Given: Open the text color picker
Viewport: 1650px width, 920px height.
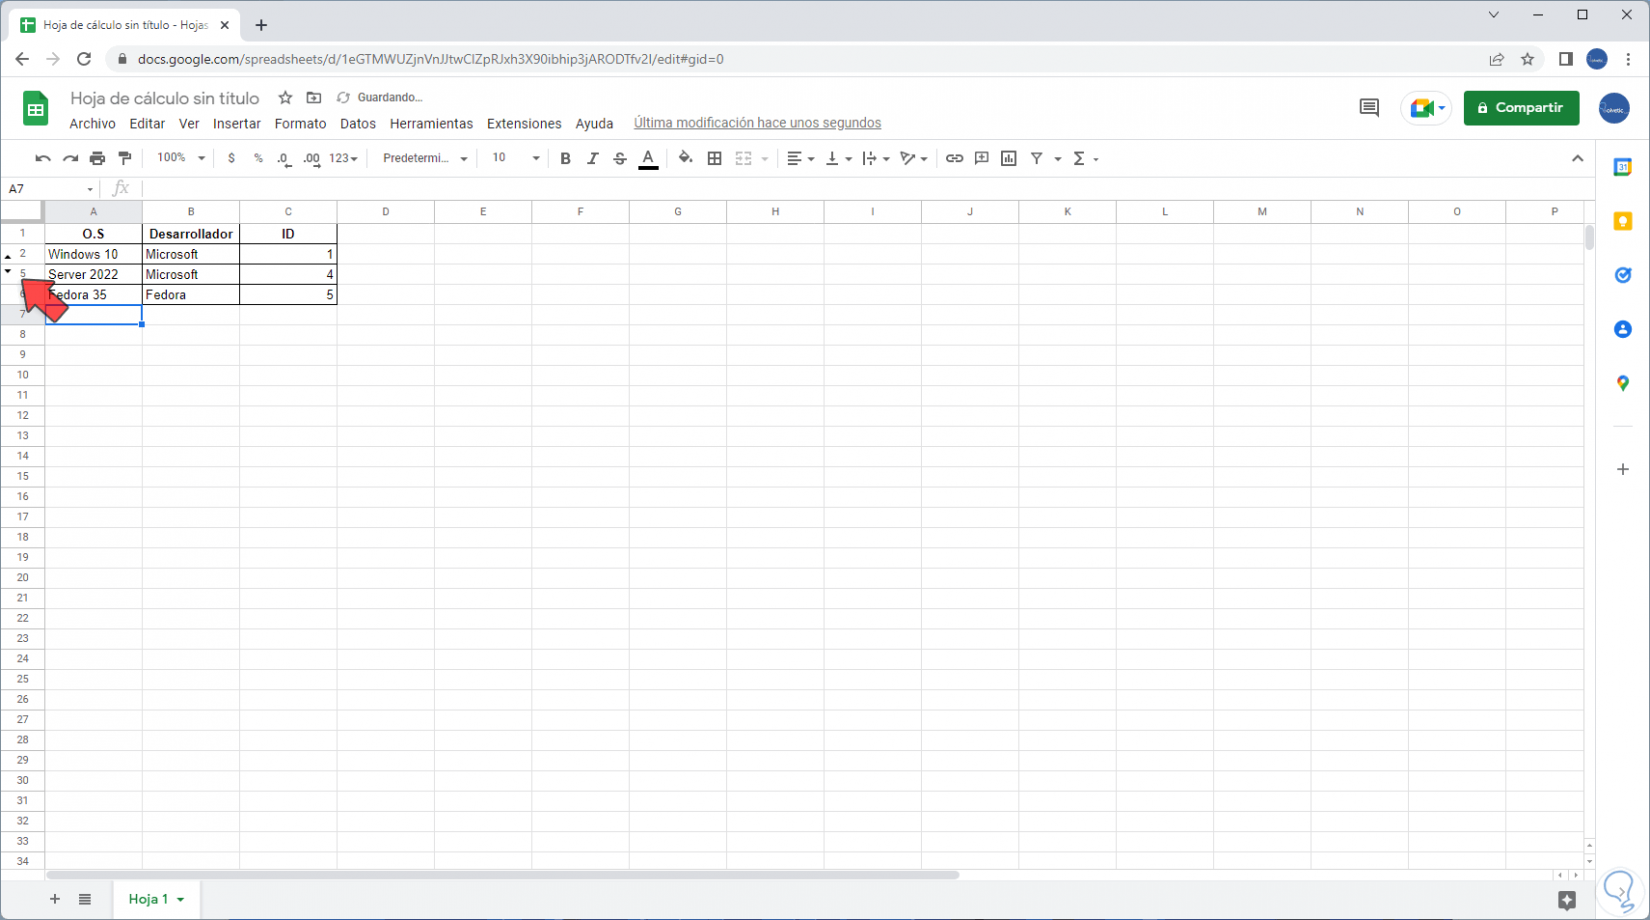Looking at the screenshot, I should click(x=648, y=158).
